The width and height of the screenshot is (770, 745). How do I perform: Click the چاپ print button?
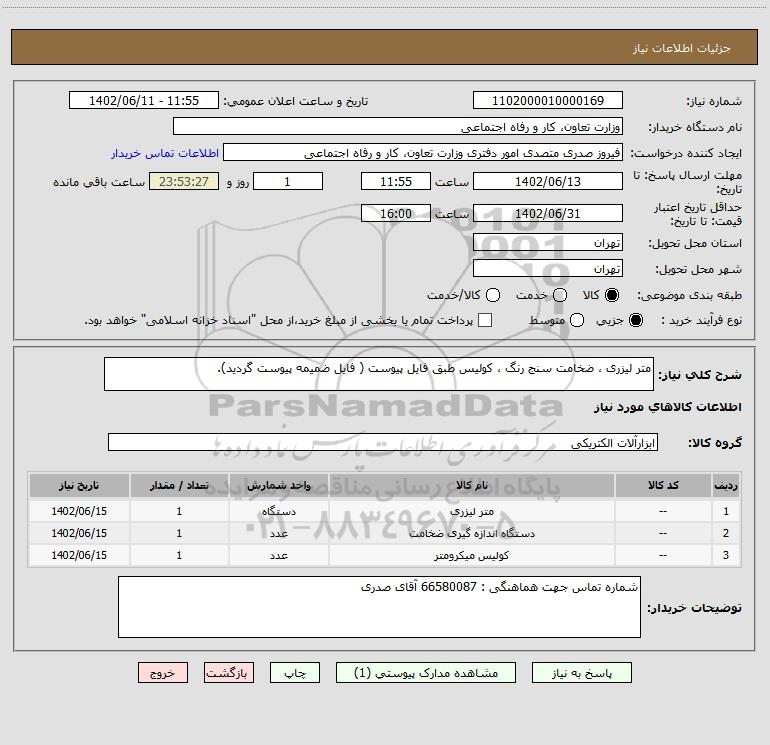tap(295, 673)
